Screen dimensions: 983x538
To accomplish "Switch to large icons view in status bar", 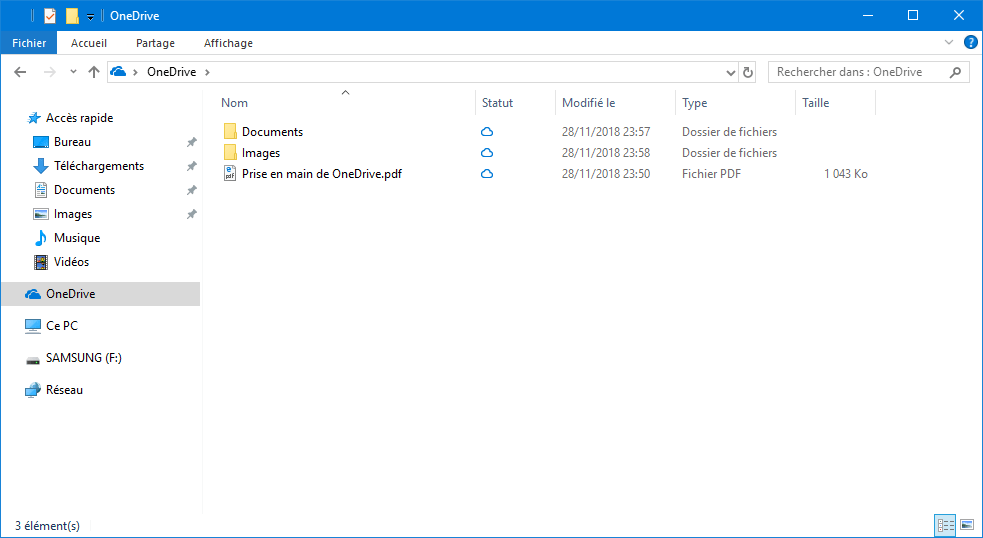I will tap(967, 524).
